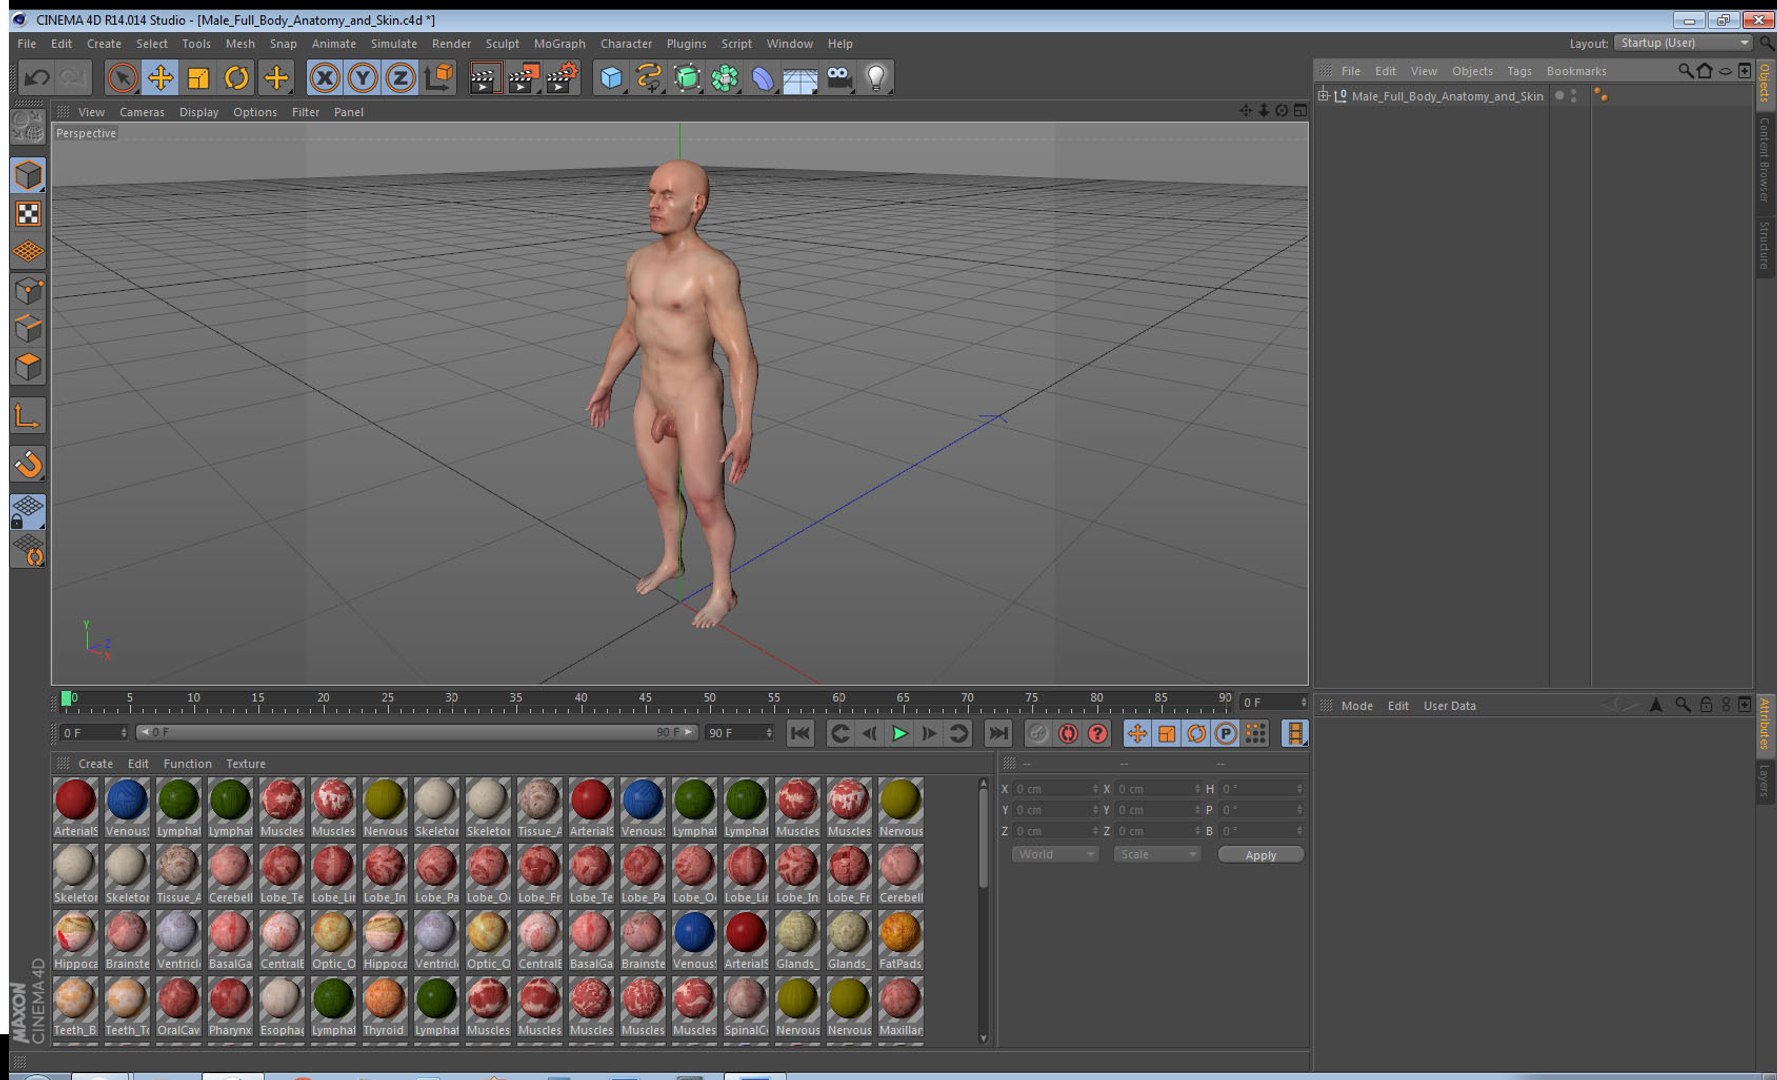This screenshot has width=1777, height=1080.
Task: Go to end of animation
Action: click(998, 734)
